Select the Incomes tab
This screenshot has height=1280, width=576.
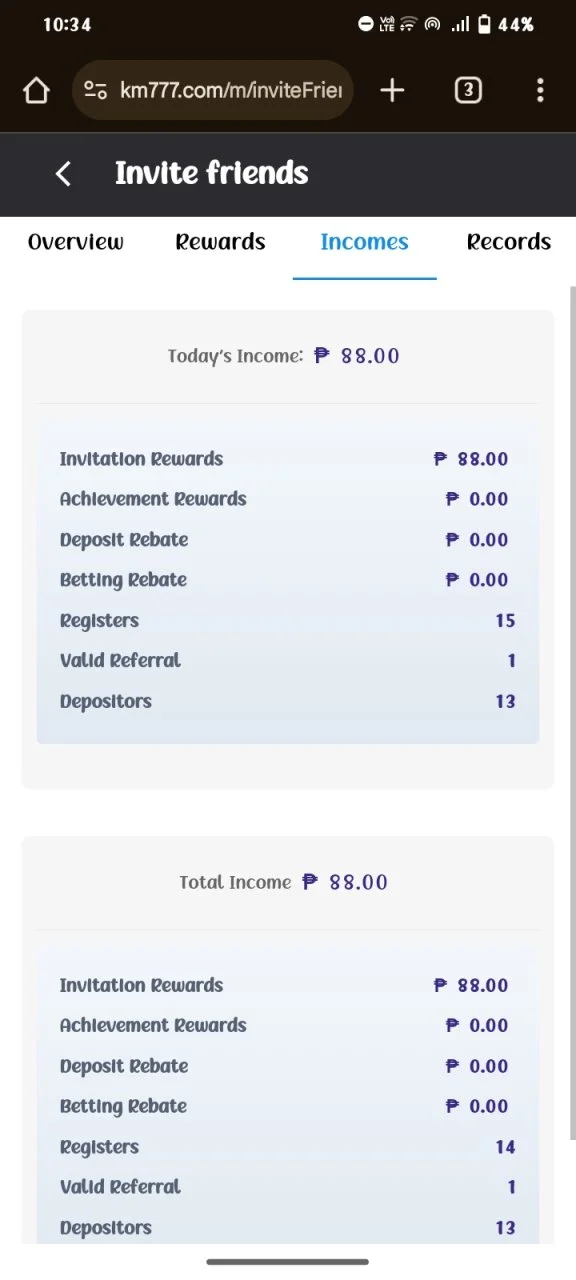(364, 242)
